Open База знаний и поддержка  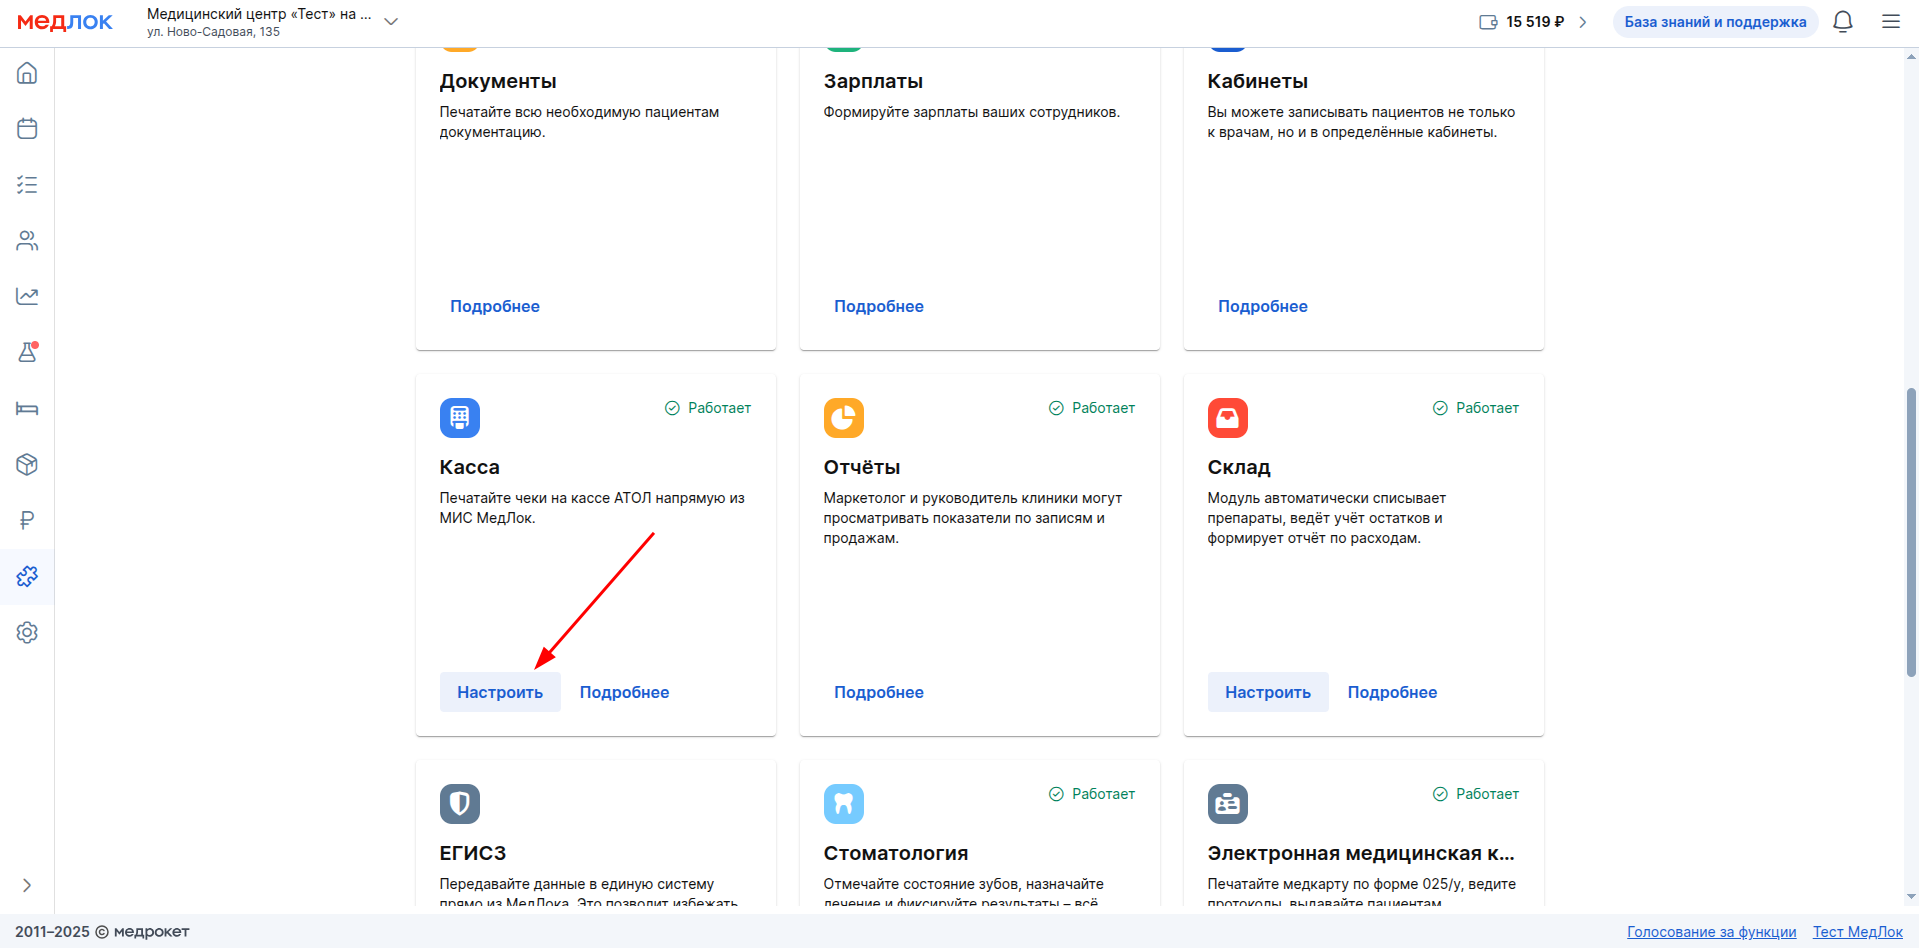coord(1715,22)
